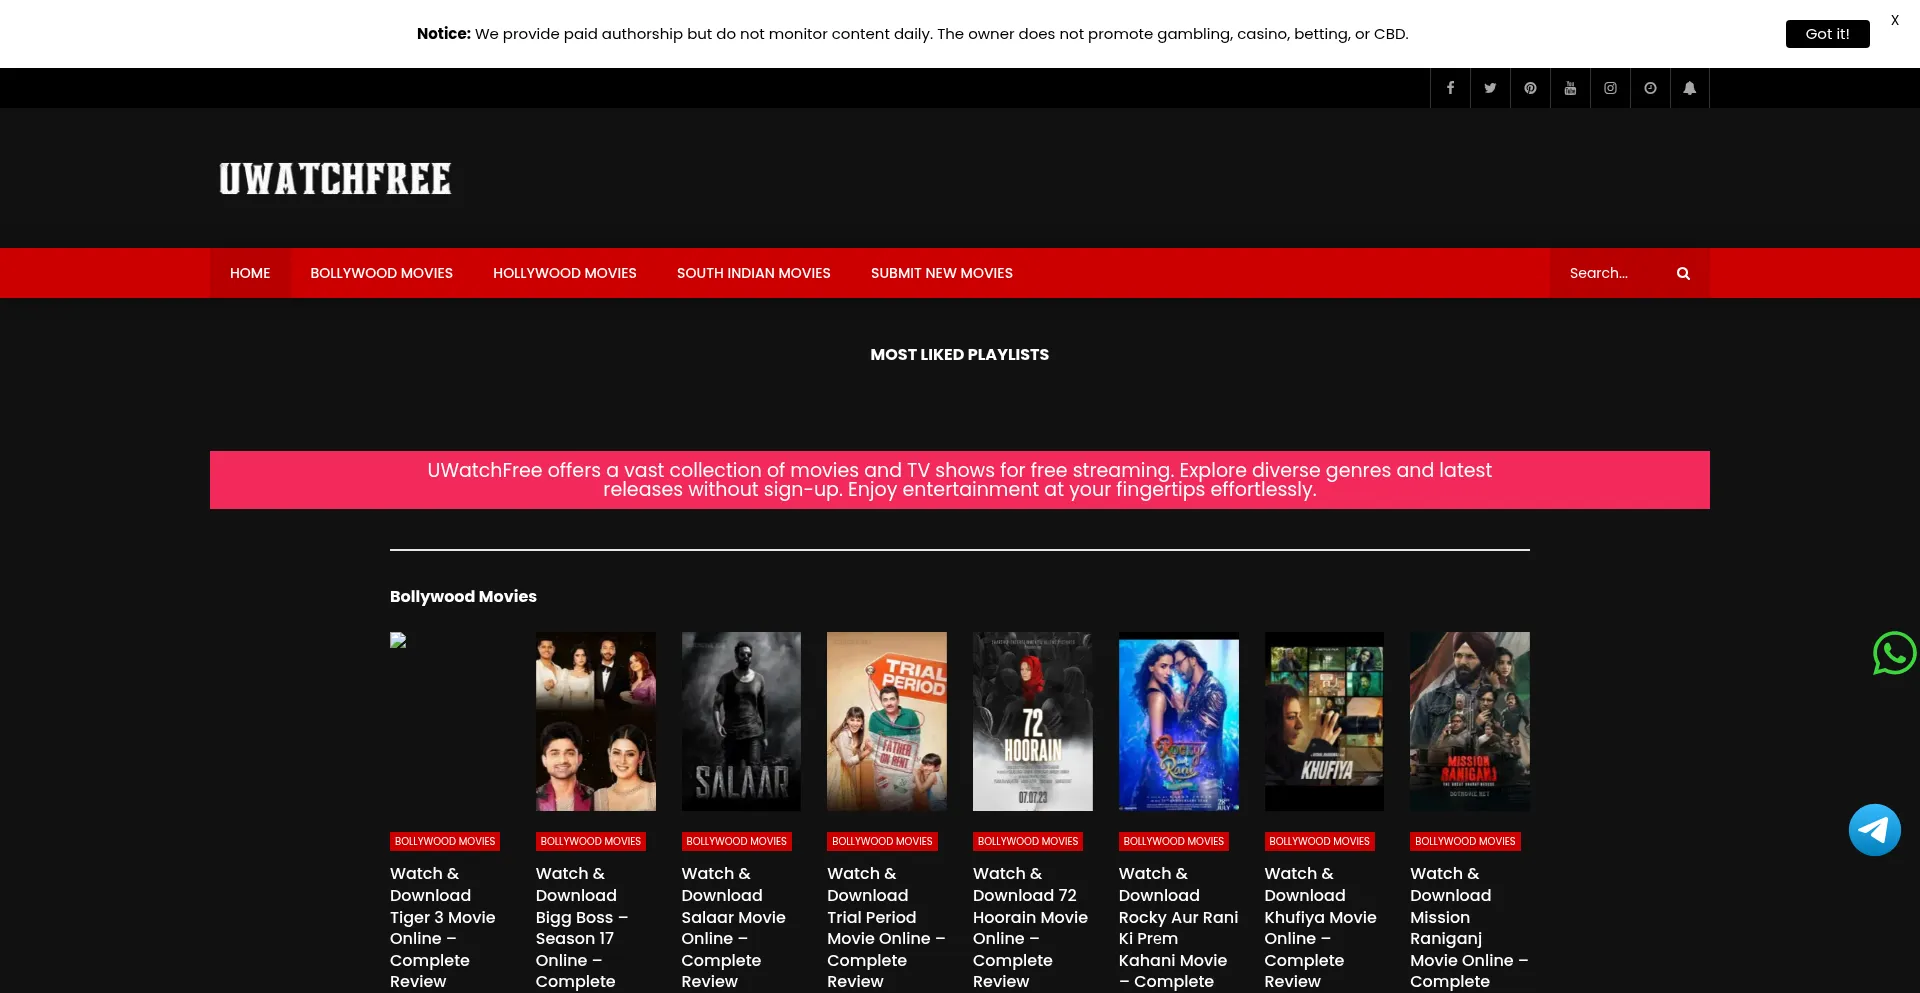Click the Bollywood Movies tag above 72 Hoorain
1920x993 pixels.
[1028, 842]
